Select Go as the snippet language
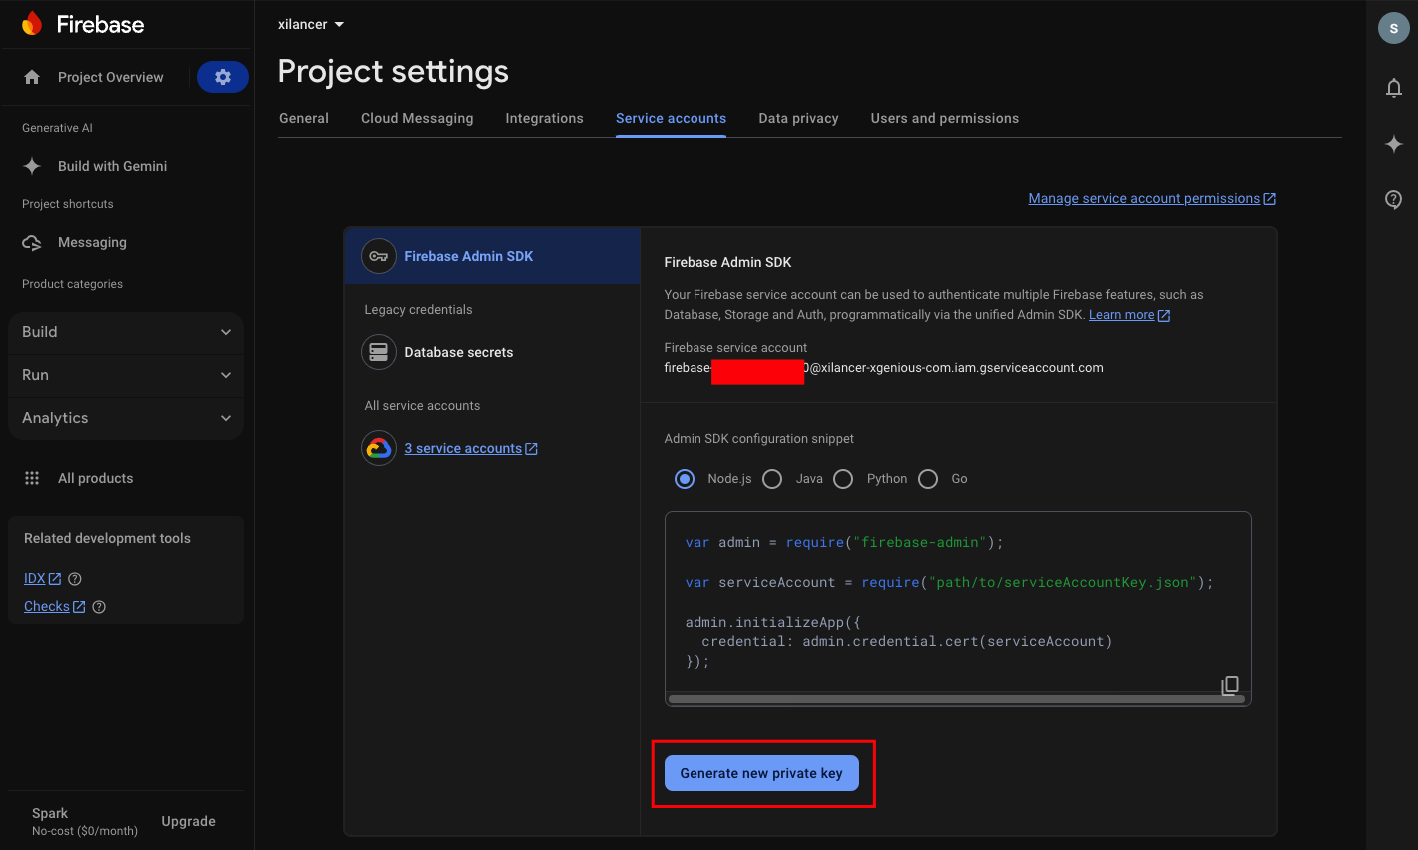The image size is (1418, 850). click(927, 479)
